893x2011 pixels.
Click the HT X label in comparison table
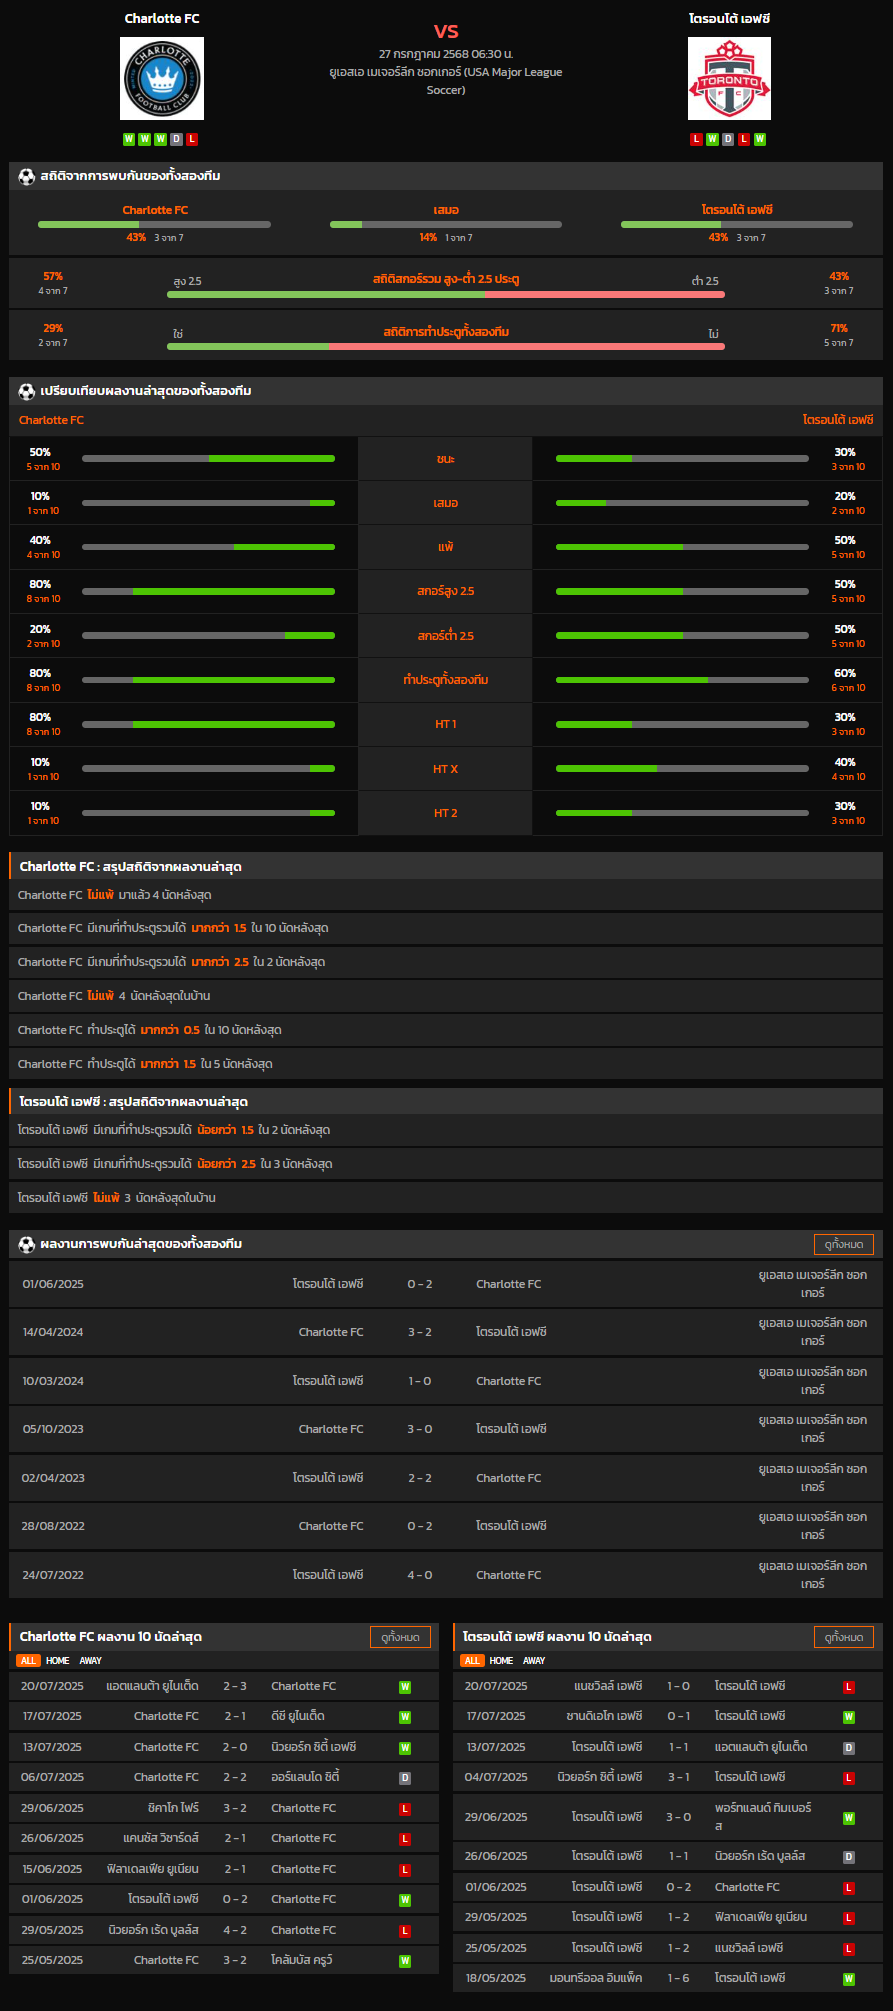(446, 769)
